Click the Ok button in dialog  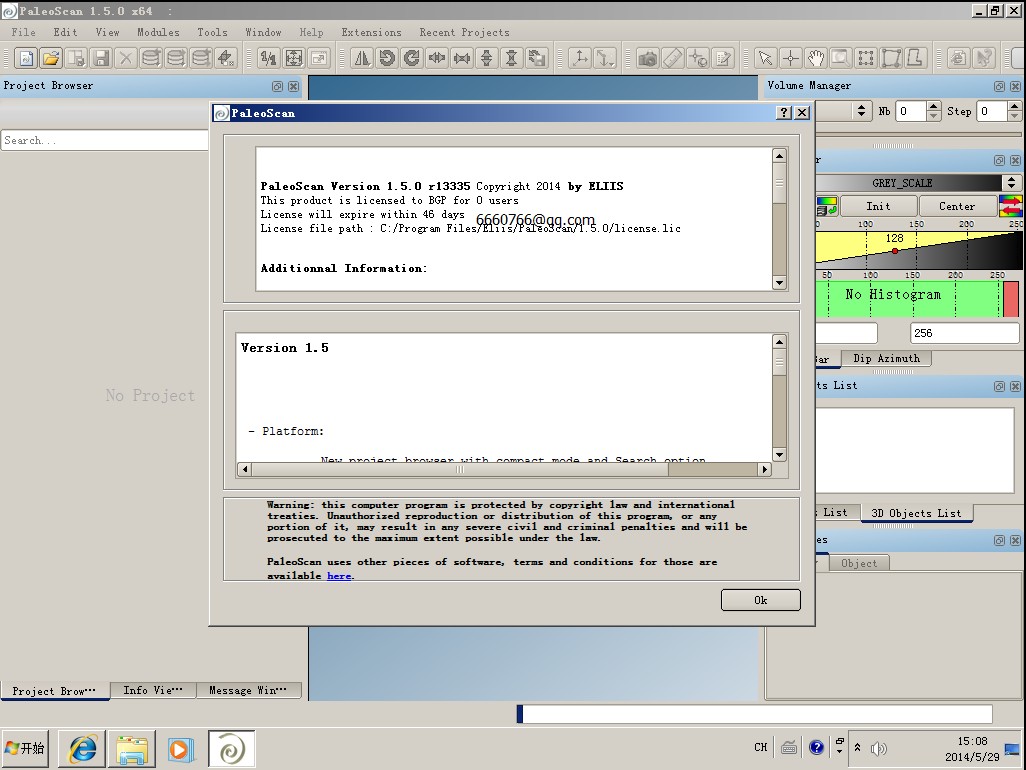tap(760, 600)
